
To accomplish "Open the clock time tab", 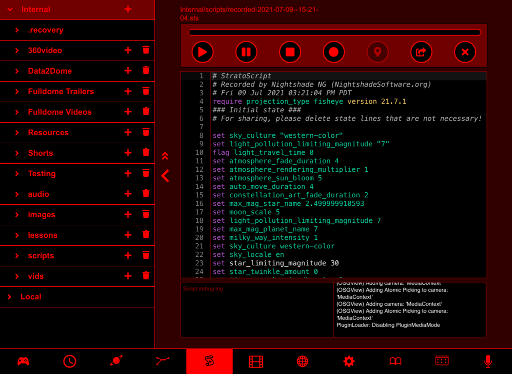I will (70, 361).
